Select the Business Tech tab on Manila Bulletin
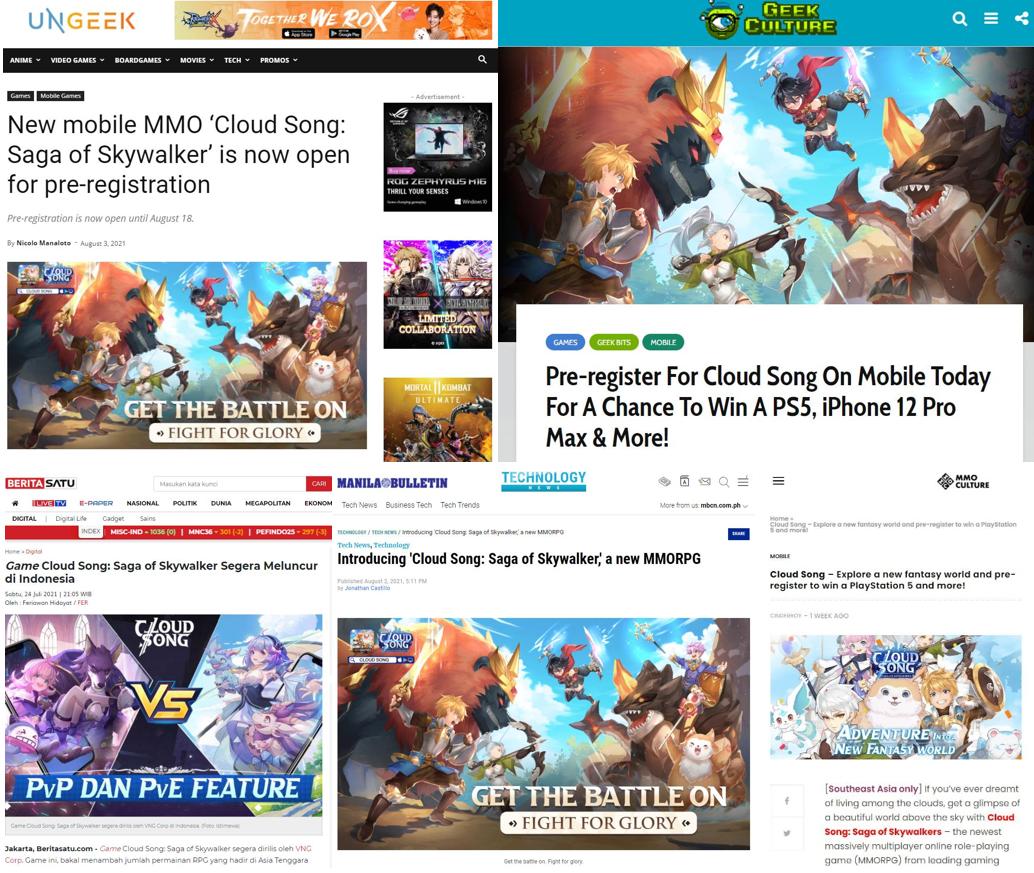This screenshot has width=1034, height=873. coord(409,505)
